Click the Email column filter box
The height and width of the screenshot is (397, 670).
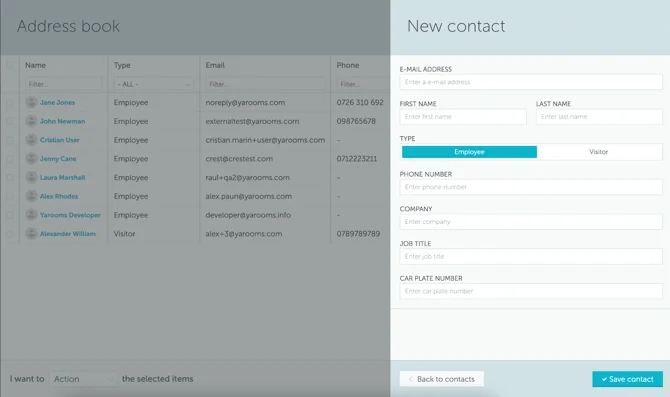click(265, 84)
